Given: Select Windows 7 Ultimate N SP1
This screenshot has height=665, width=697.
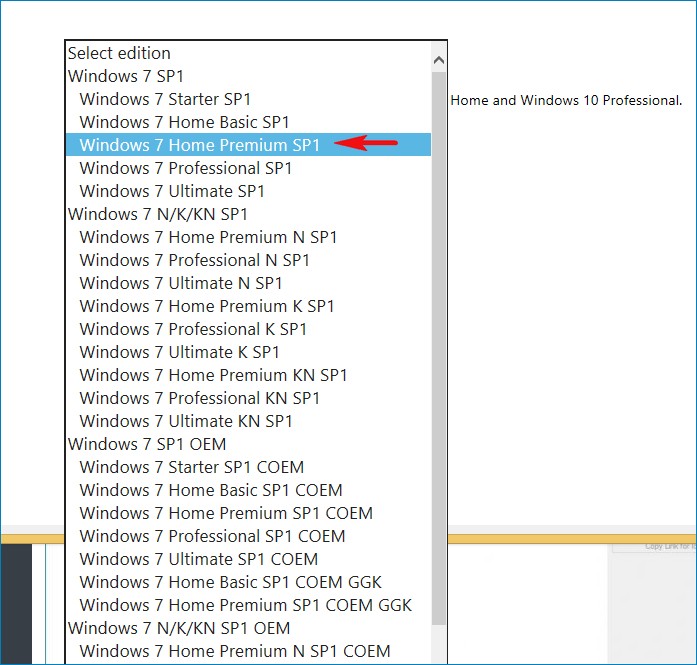Looking at the screenshot, I should tap(248, 283).
